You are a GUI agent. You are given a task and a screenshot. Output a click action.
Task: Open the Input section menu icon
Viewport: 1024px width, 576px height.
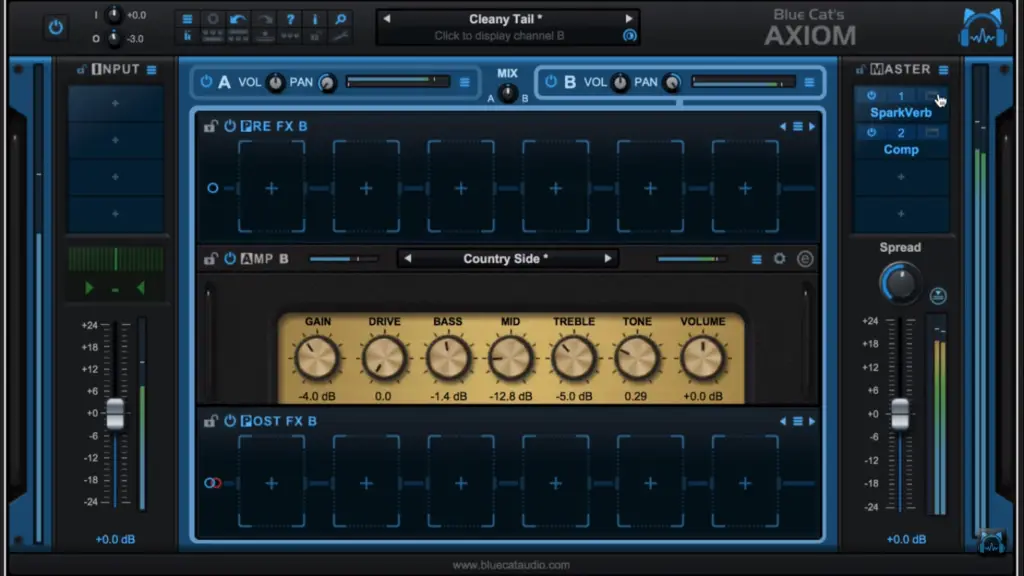(x=152, y=70)
